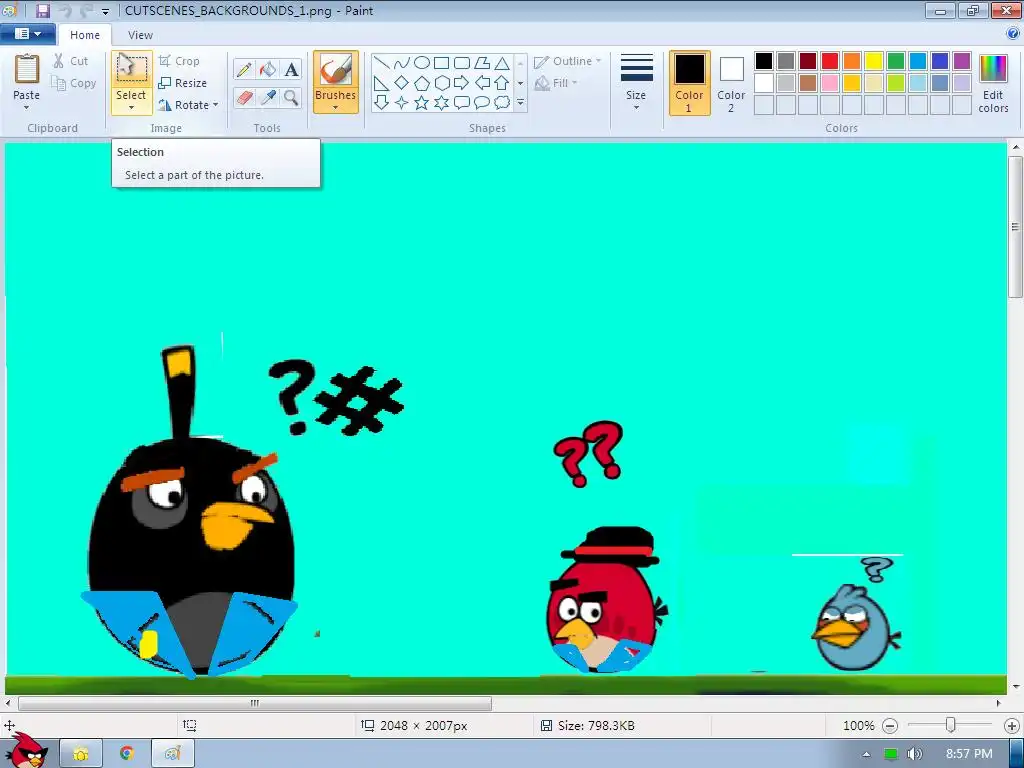Expand the full Shapes gallery
1024x768 pixels.
[x=520, y=103]
